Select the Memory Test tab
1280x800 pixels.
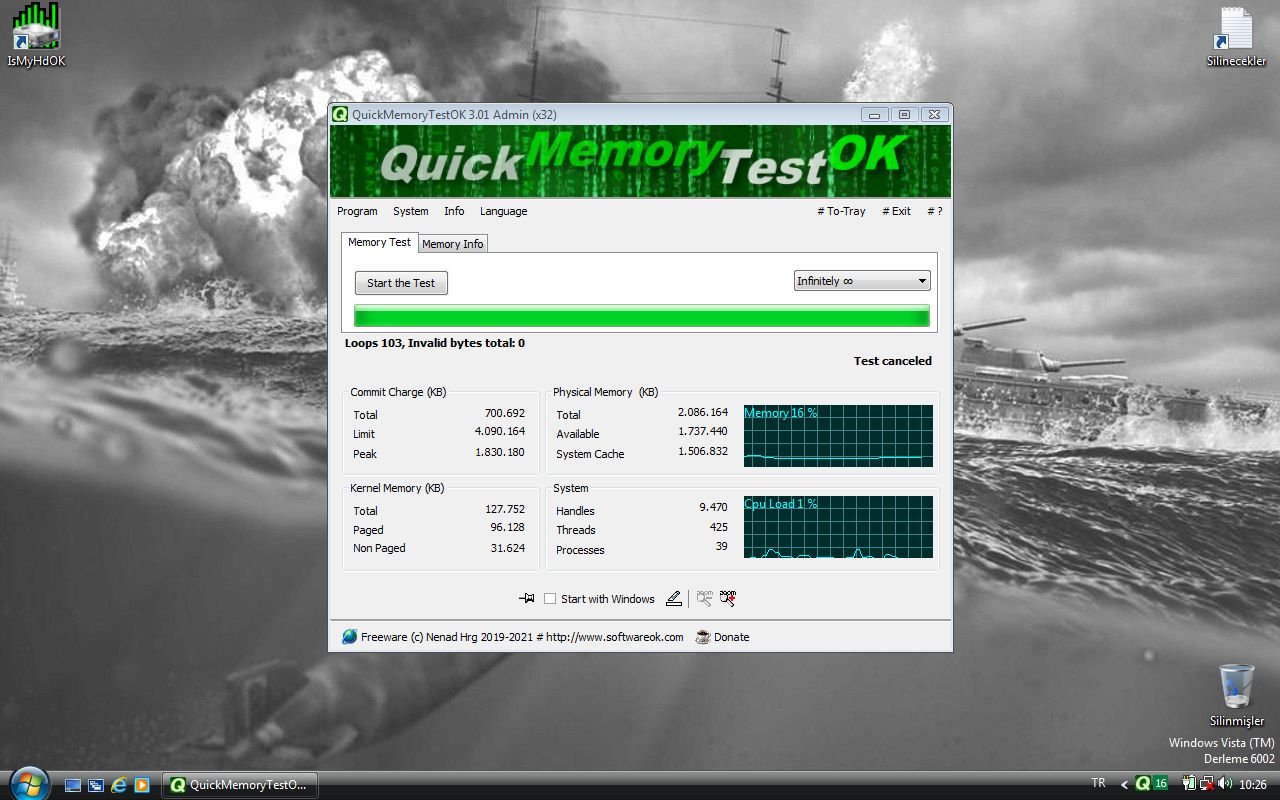point(379,242)
